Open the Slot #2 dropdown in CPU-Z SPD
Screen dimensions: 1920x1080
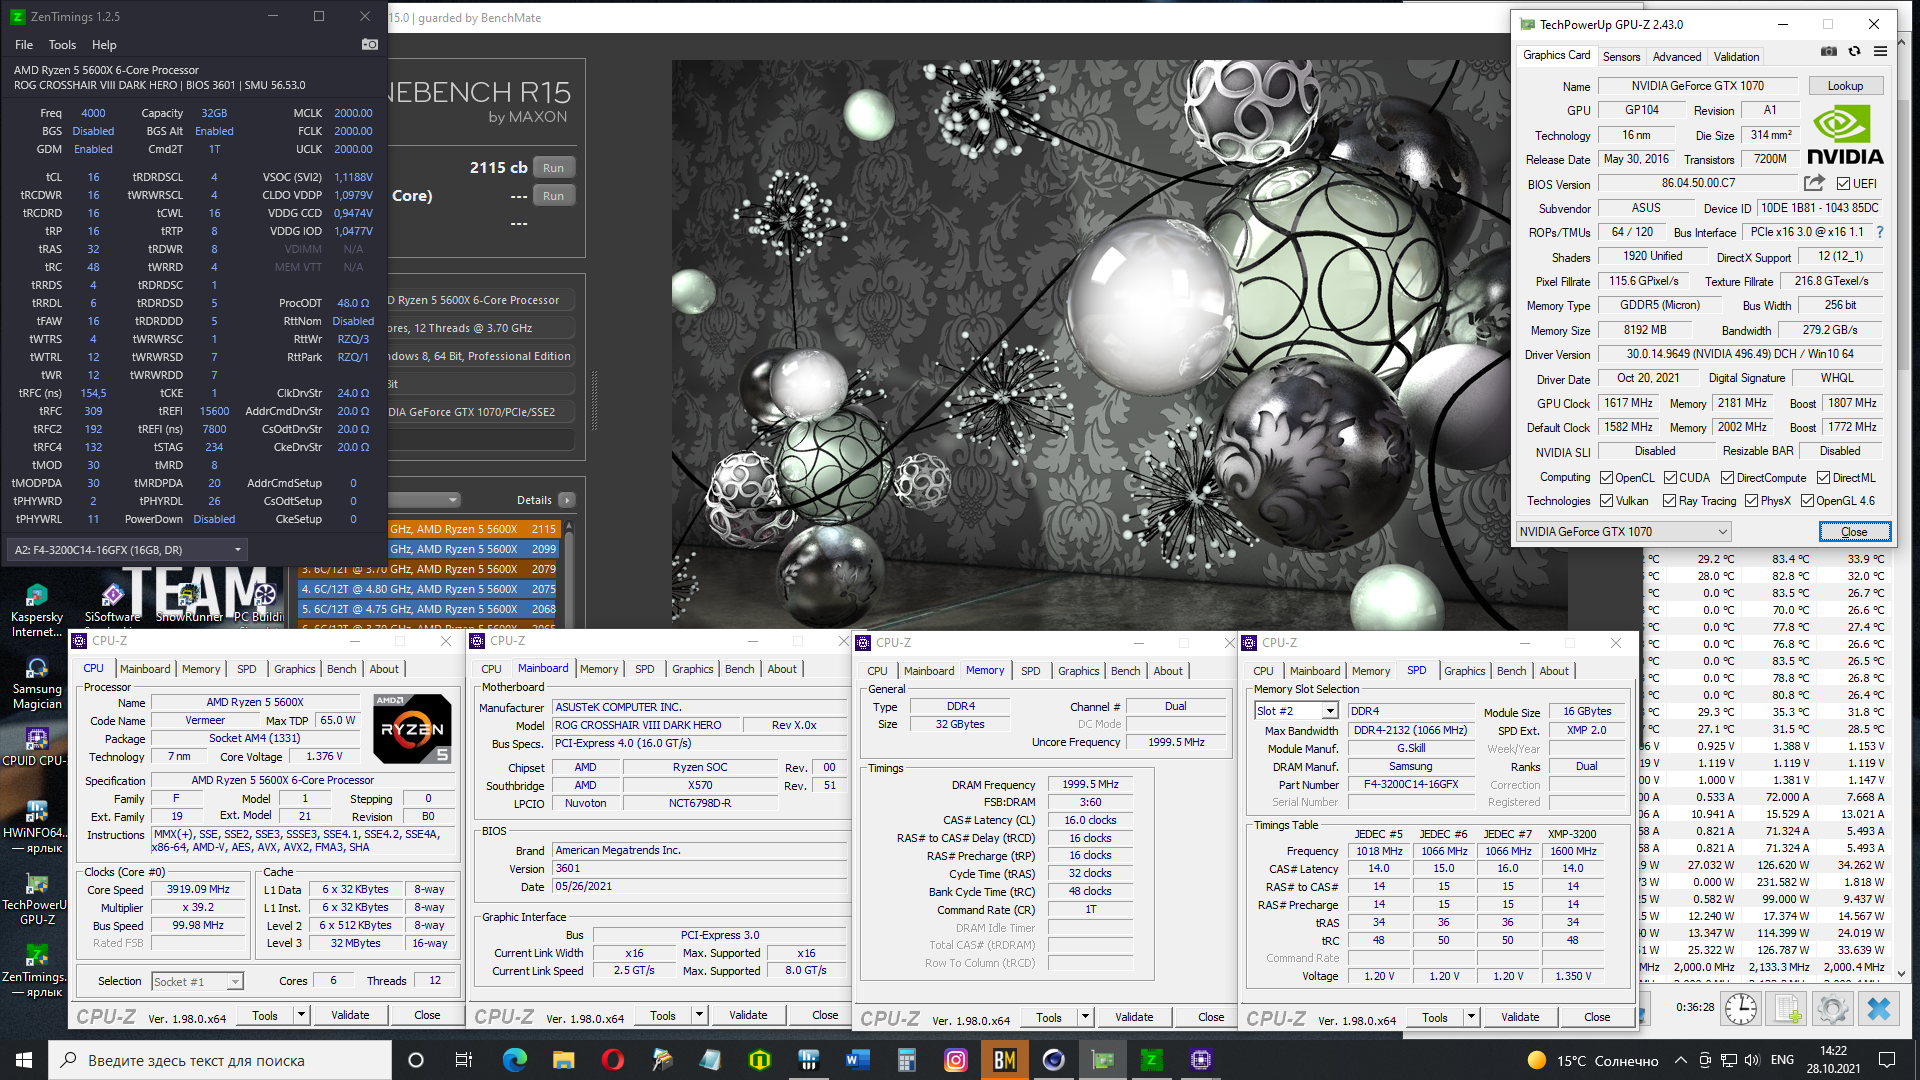pos(1296,711)
